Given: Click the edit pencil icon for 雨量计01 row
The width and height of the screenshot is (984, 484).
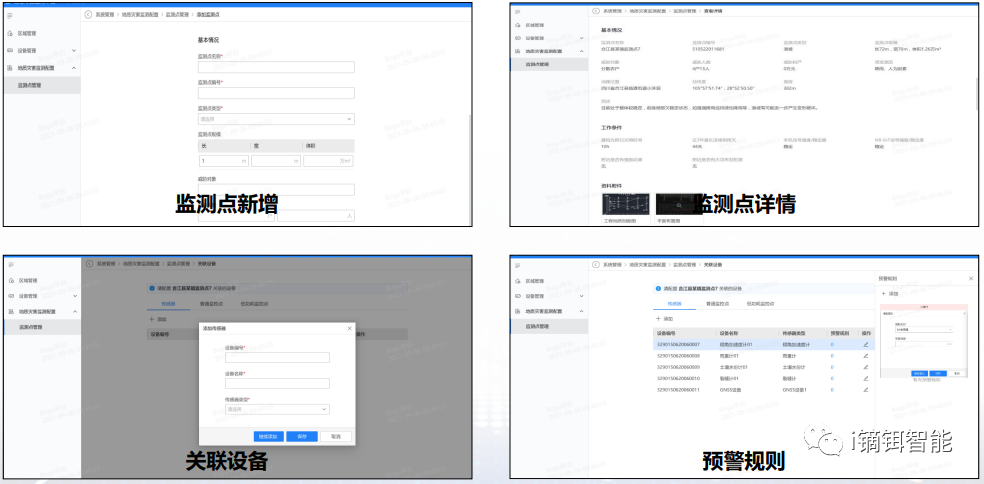Looking at the screenshot, I should pyautogui.click(x=866, y=355).
